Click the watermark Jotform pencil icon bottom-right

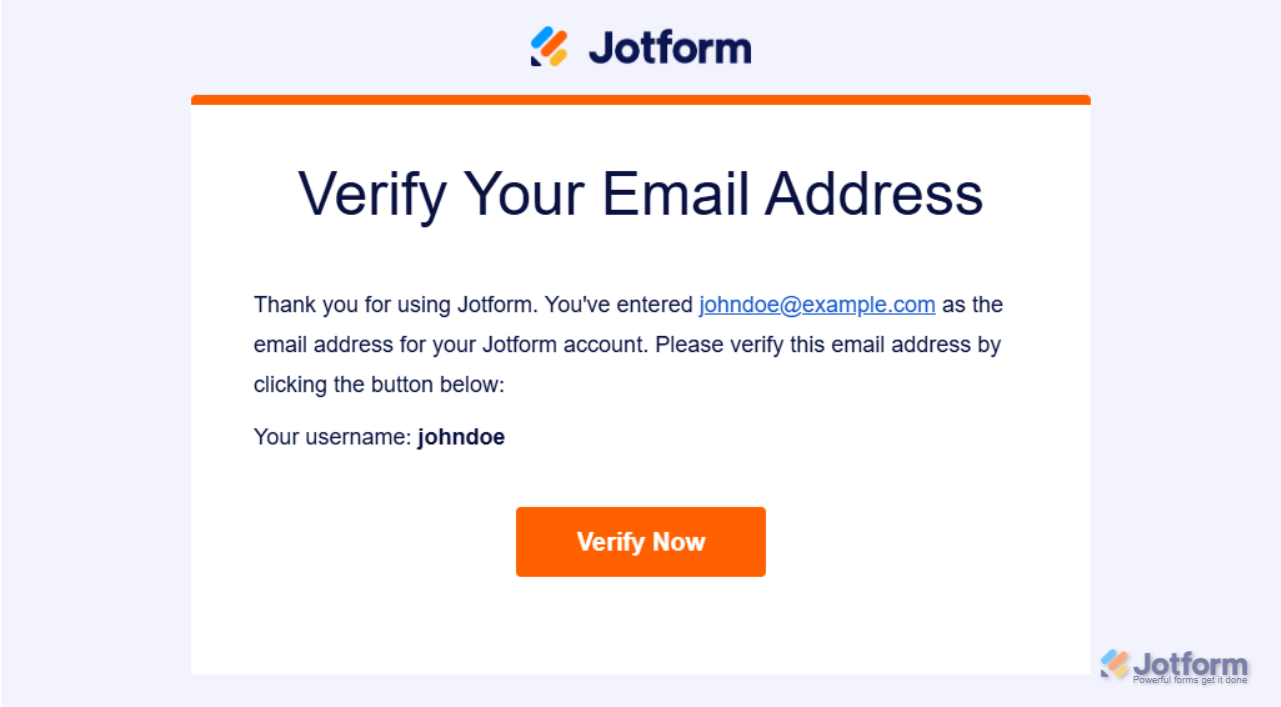point(1115,664)
